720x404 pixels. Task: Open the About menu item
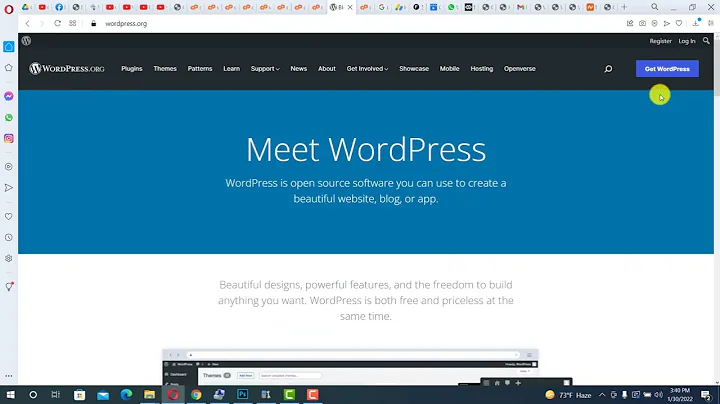pos(327,69)
